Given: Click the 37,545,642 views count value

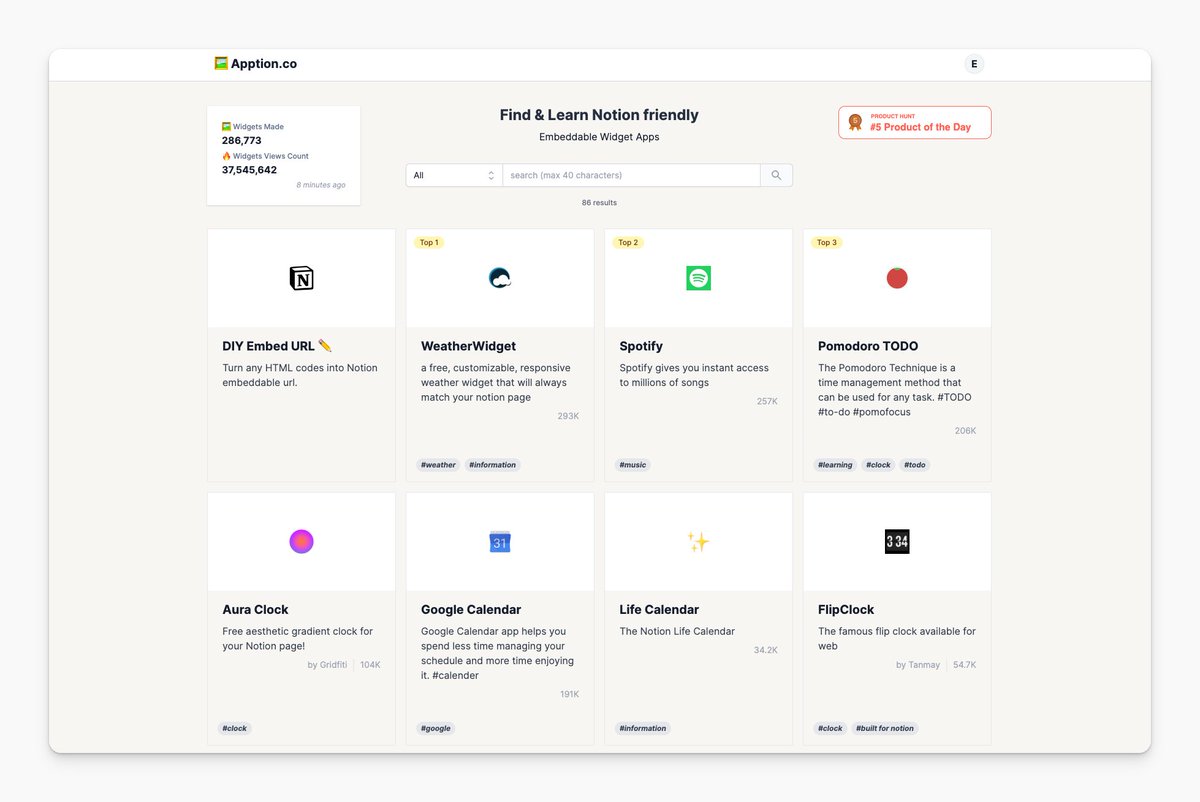Looking at the screenshot, I should (249, 170).
